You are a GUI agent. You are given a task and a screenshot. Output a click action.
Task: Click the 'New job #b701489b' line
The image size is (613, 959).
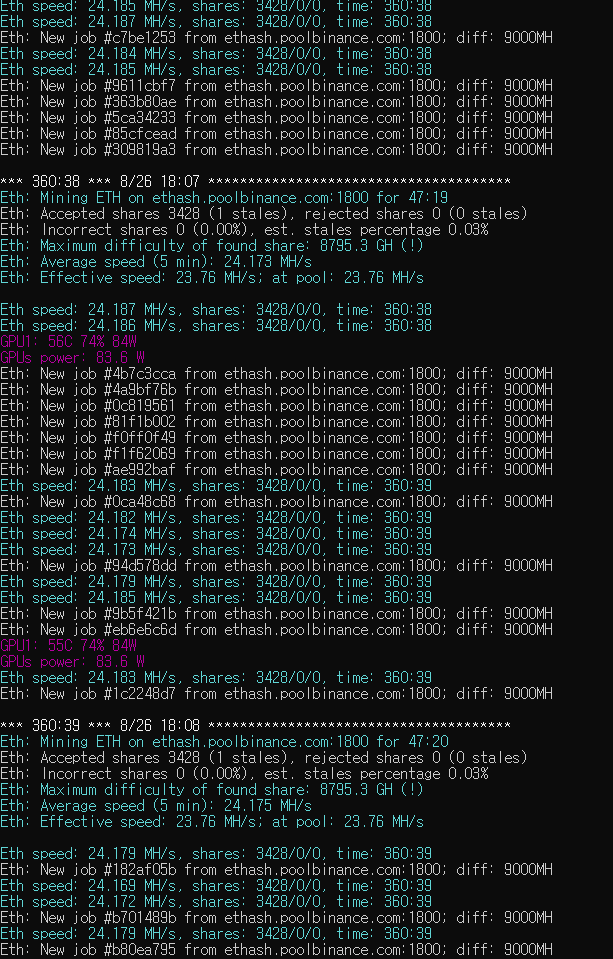pyautogui.click(x=277, y=917)
